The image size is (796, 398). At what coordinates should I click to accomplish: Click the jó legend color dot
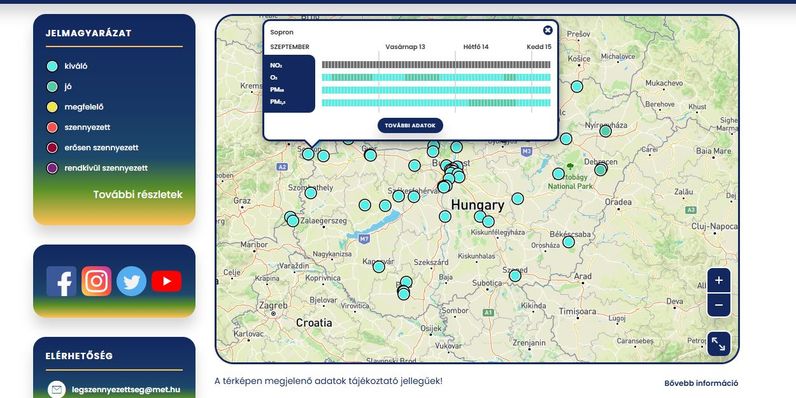(52, 87)
